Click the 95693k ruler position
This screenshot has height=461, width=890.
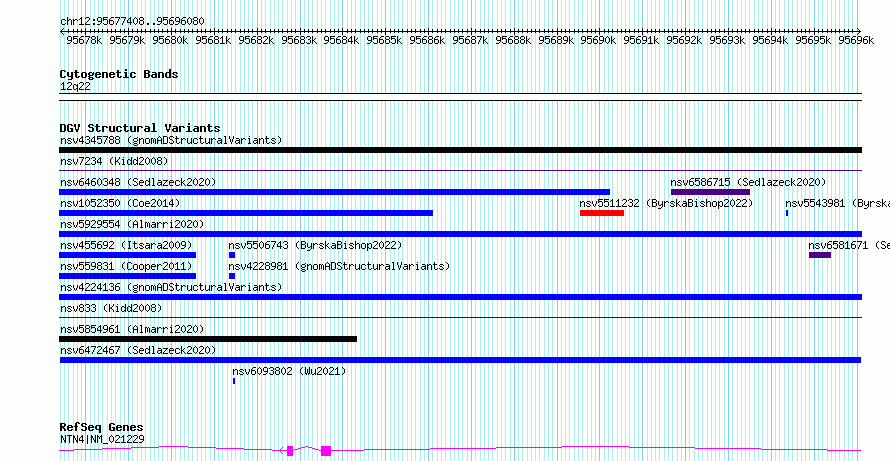[x=728, y=40]
